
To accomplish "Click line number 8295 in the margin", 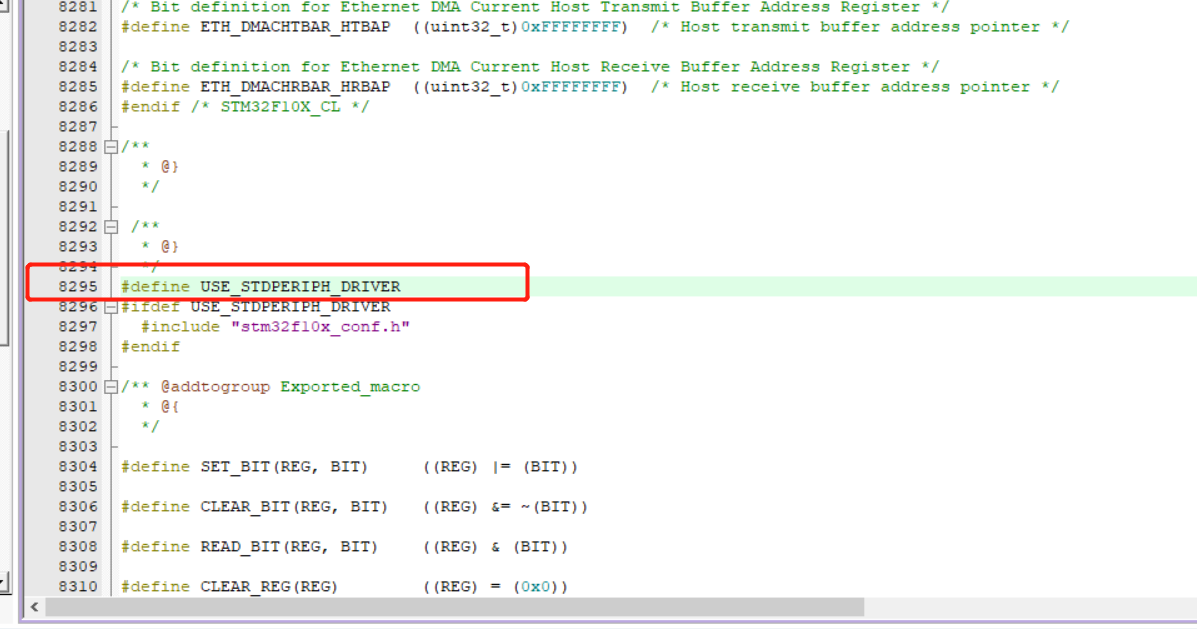I will click(x=80, y=286).
